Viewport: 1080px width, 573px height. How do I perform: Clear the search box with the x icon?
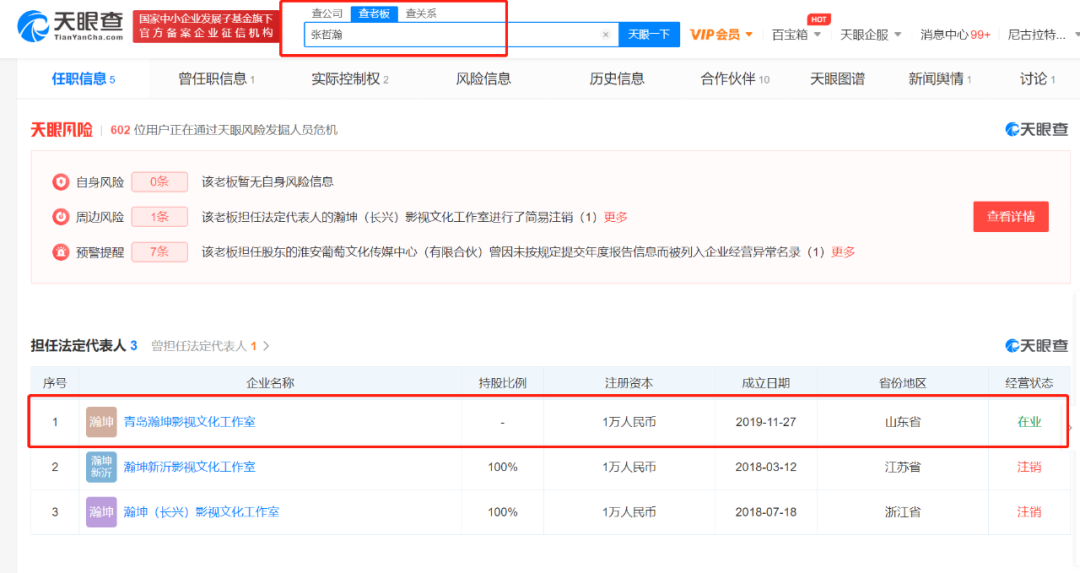605,34
